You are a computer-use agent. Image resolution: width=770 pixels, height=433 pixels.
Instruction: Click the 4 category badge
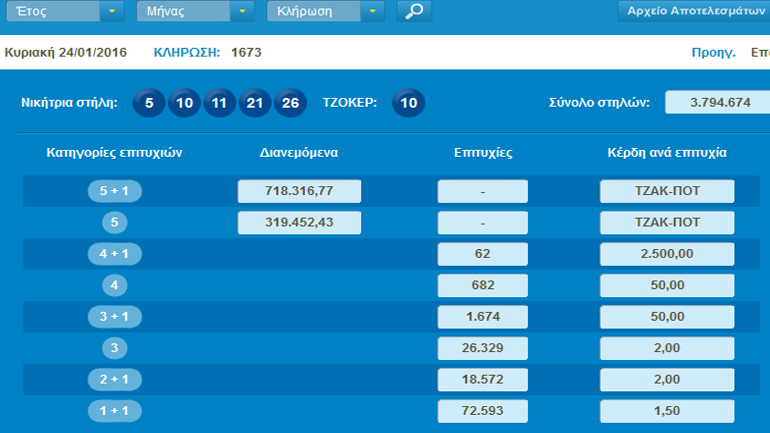pyautogui.click(x=114, y=285)
